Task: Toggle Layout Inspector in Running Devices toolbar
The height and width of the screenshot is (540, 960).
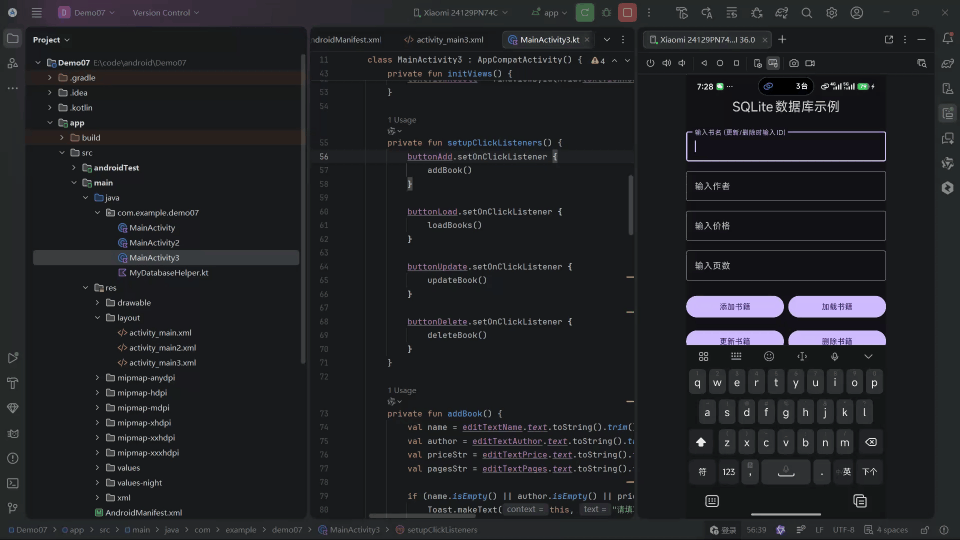Action: [921, 63]
